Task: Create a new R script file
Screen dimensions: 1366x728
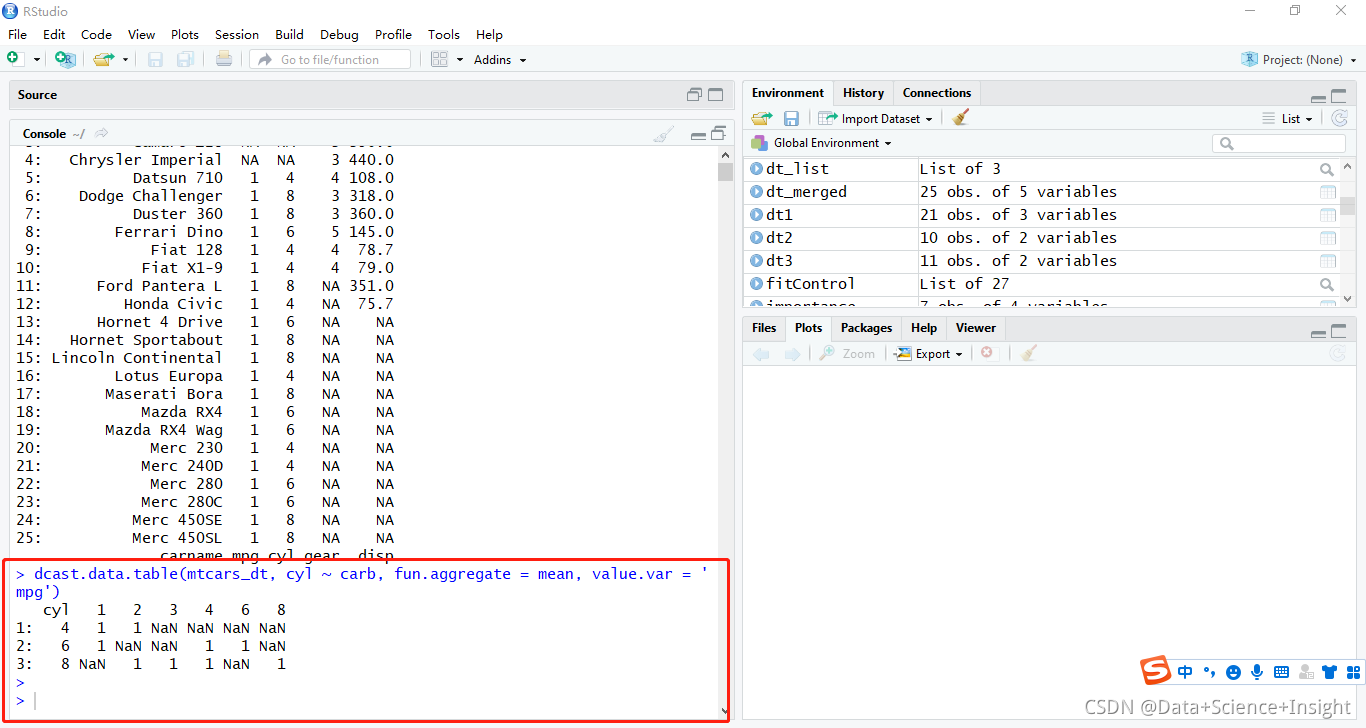Action: (15, 58)
